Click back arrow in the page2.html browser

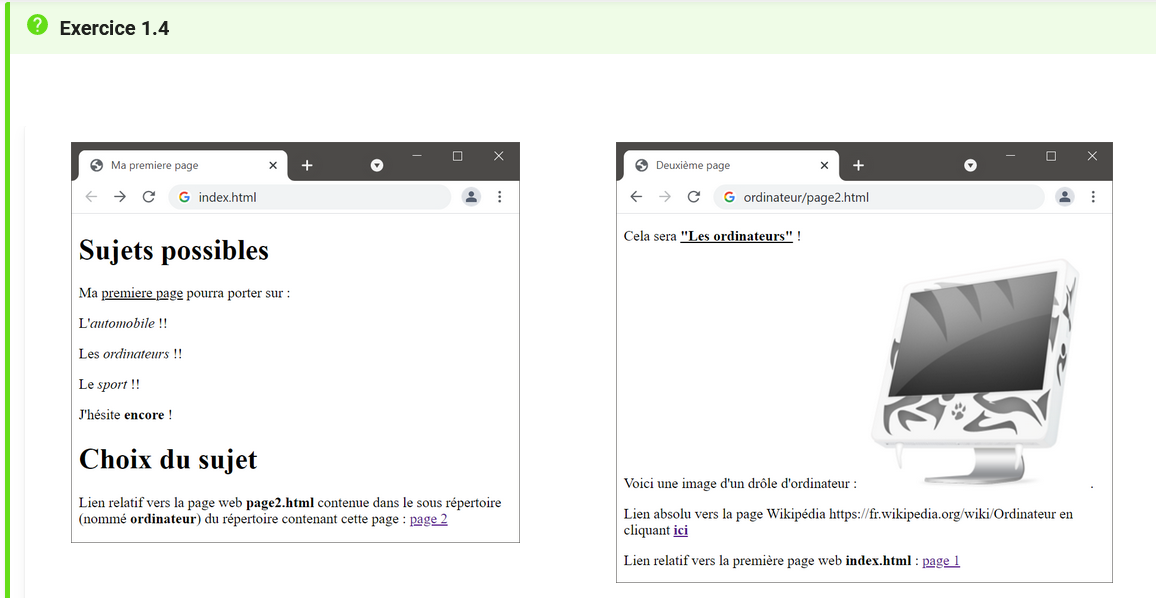click(636, 197)
